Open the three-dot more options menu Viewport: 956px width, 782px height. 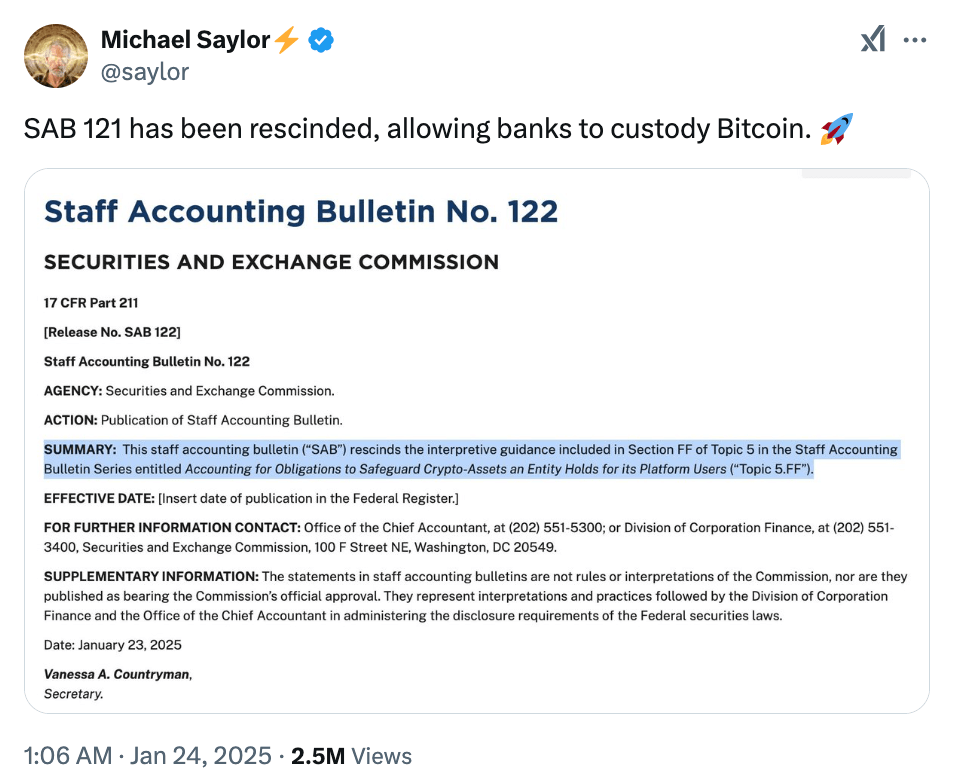pos(915,40)
